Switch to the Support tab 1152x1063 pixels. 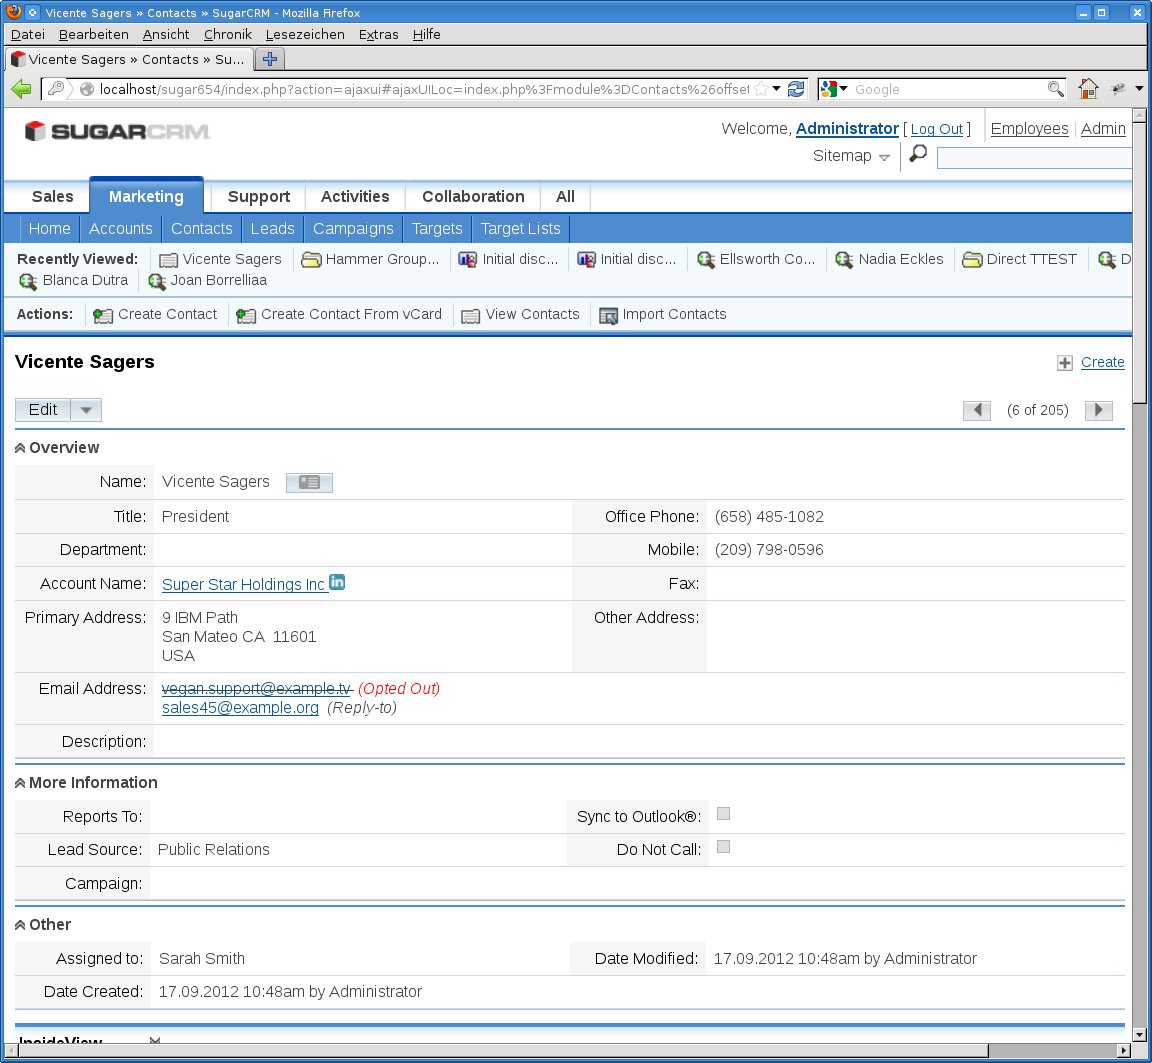point(258,197)
